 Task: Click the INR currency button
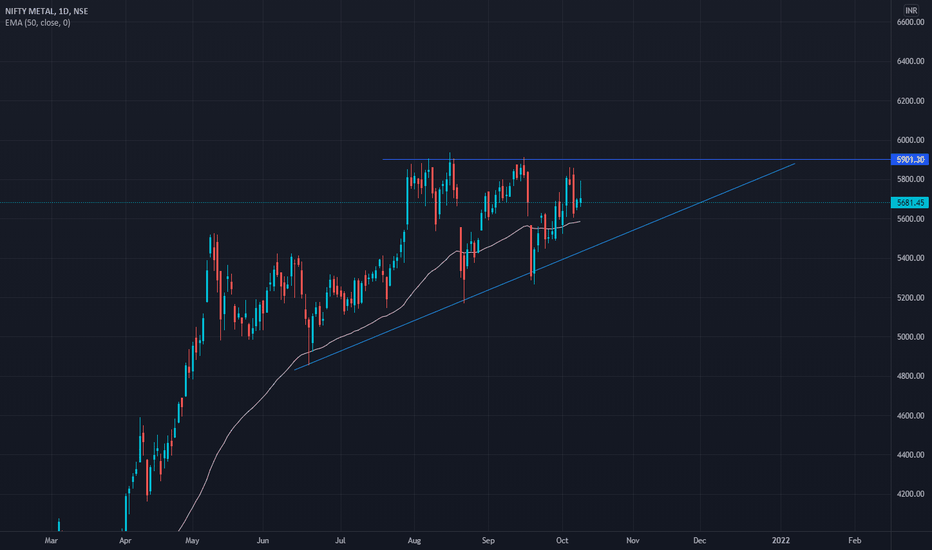911,10
